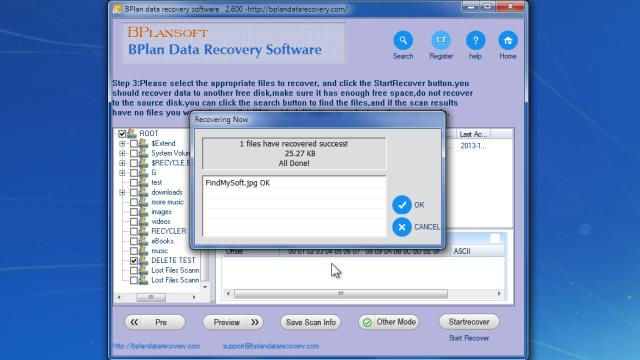Click the hex viewer horizontal scrollbar thumb

(x=341, y=293)
